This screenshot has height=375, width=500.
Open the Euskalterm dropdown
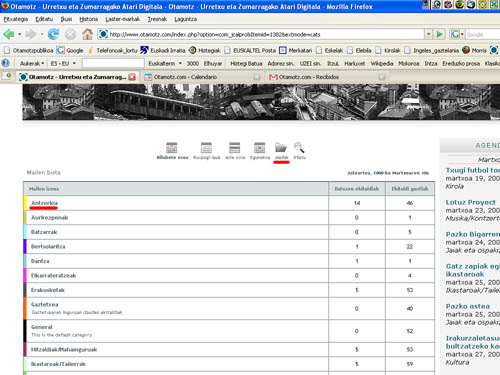click(165, 63)
